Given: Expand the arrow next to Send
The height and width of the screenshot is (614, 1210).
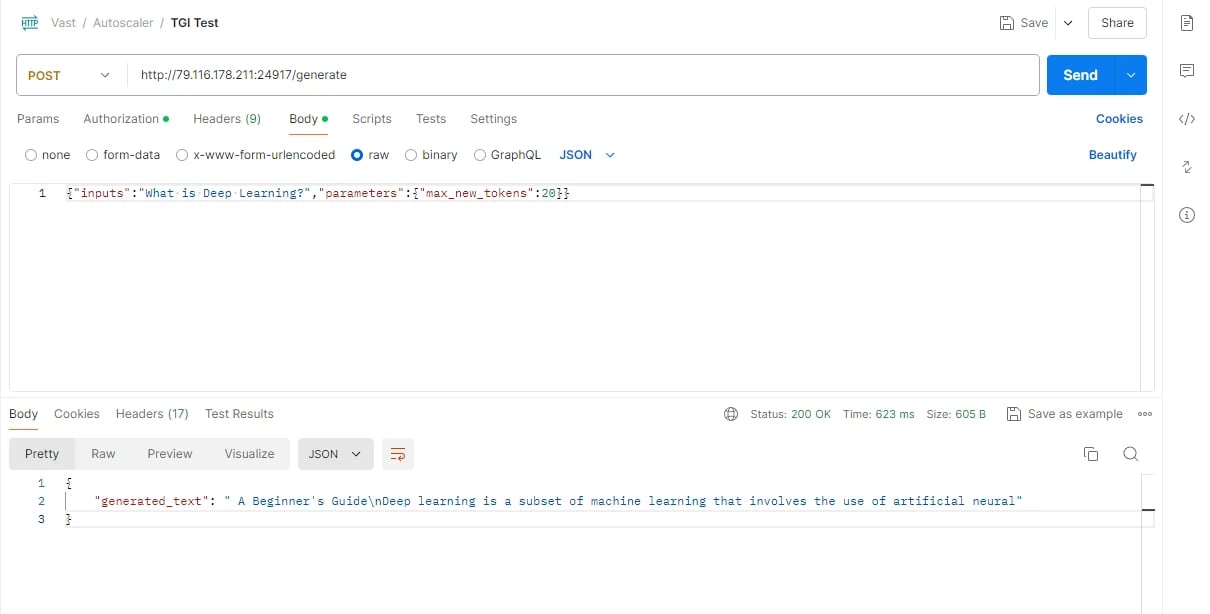Looking at the screenshot, I should click(x=1131, y=75).
